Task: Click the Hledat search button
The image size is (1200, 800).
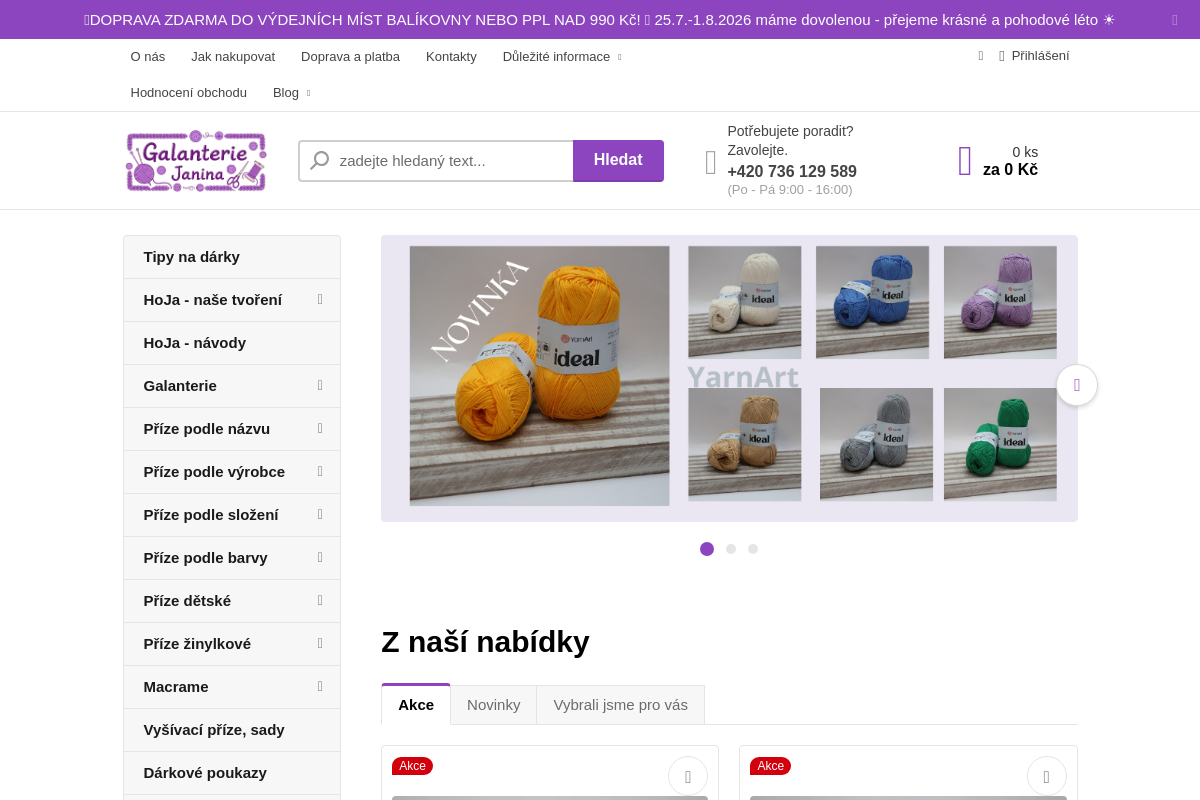Action: point(618,160)
